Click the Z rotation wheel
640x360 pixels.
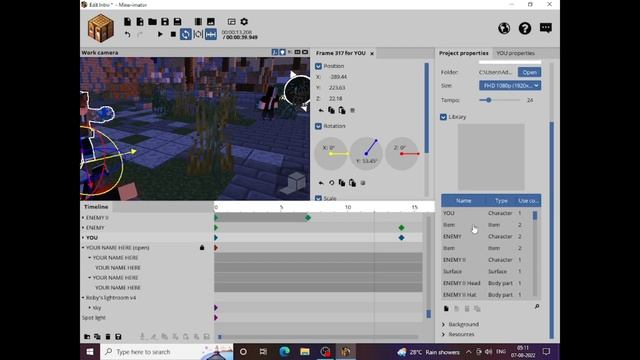click(402, 153)
